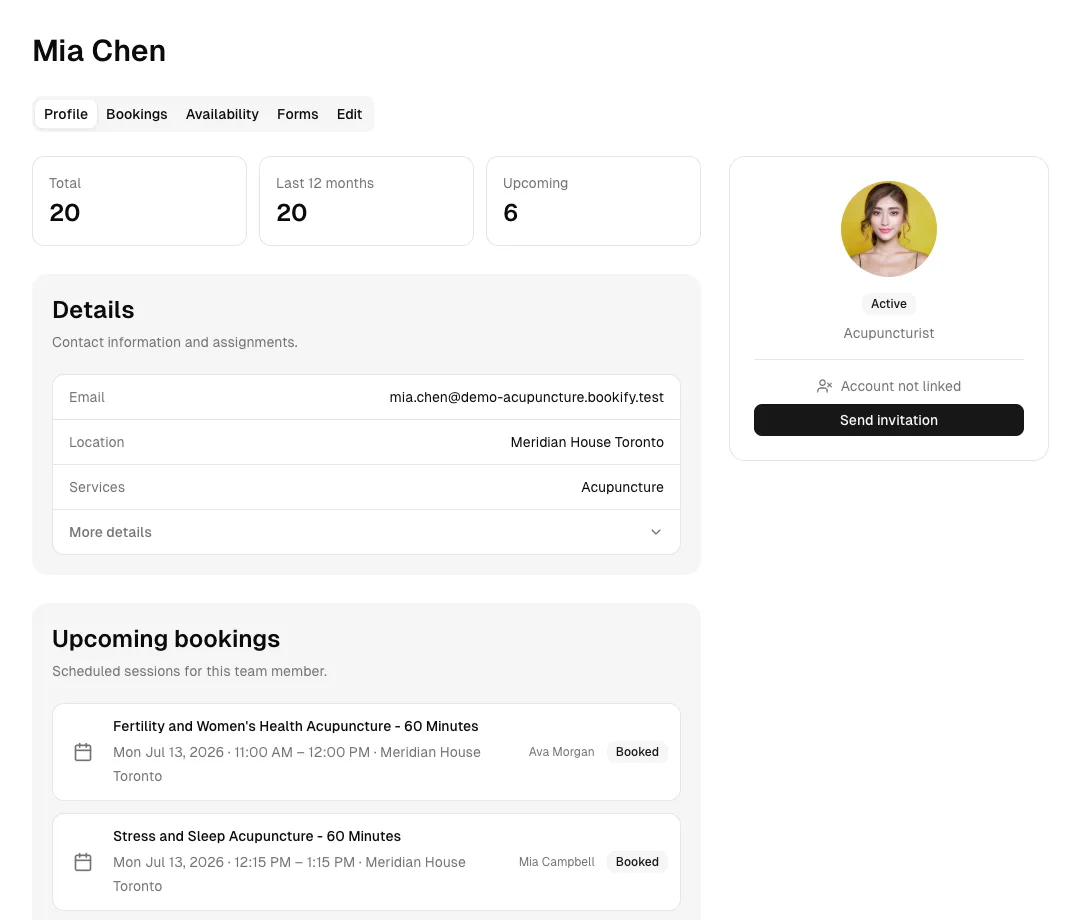Viewport: 1081px width, 920px height.
Task: Go to the Forms tab
Action: pyautogui.click(x=297, y=114)
